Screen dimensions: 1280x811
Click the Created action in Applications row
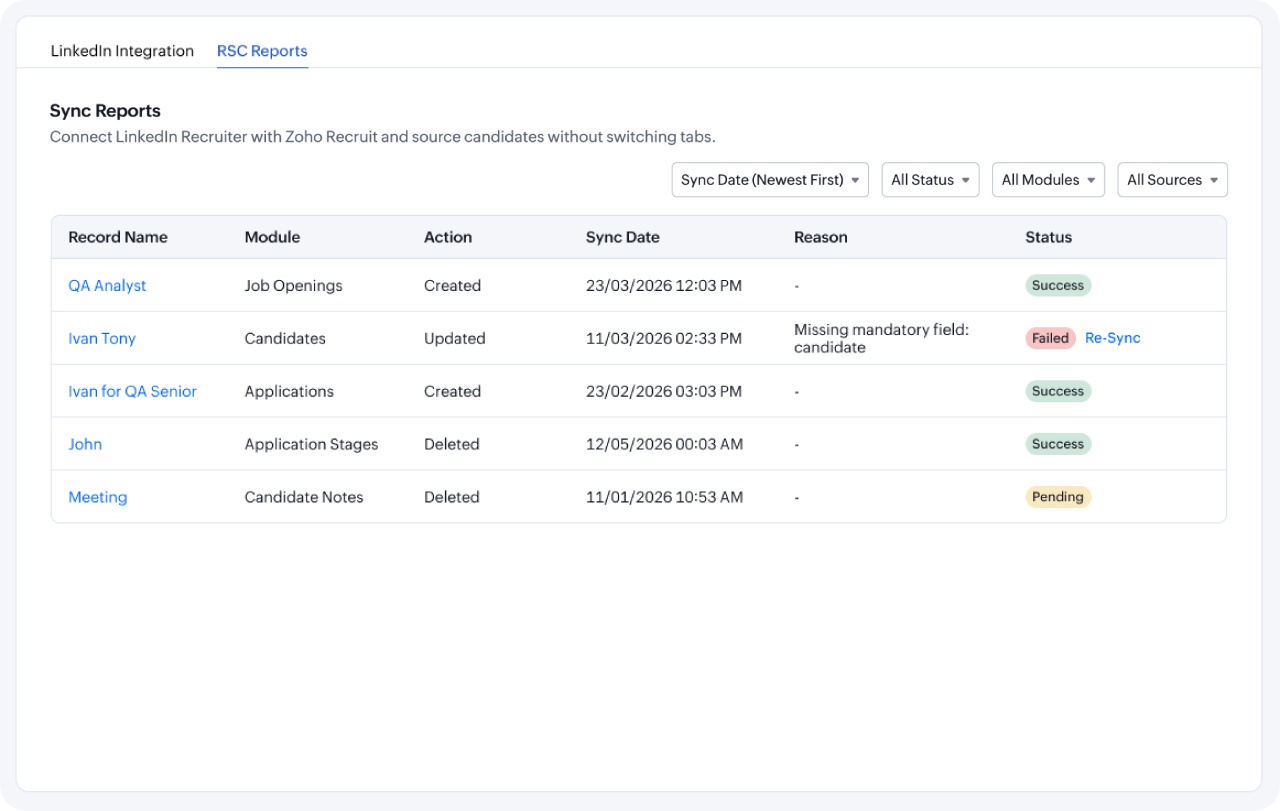pyautogui.click(x=452, y=392)
